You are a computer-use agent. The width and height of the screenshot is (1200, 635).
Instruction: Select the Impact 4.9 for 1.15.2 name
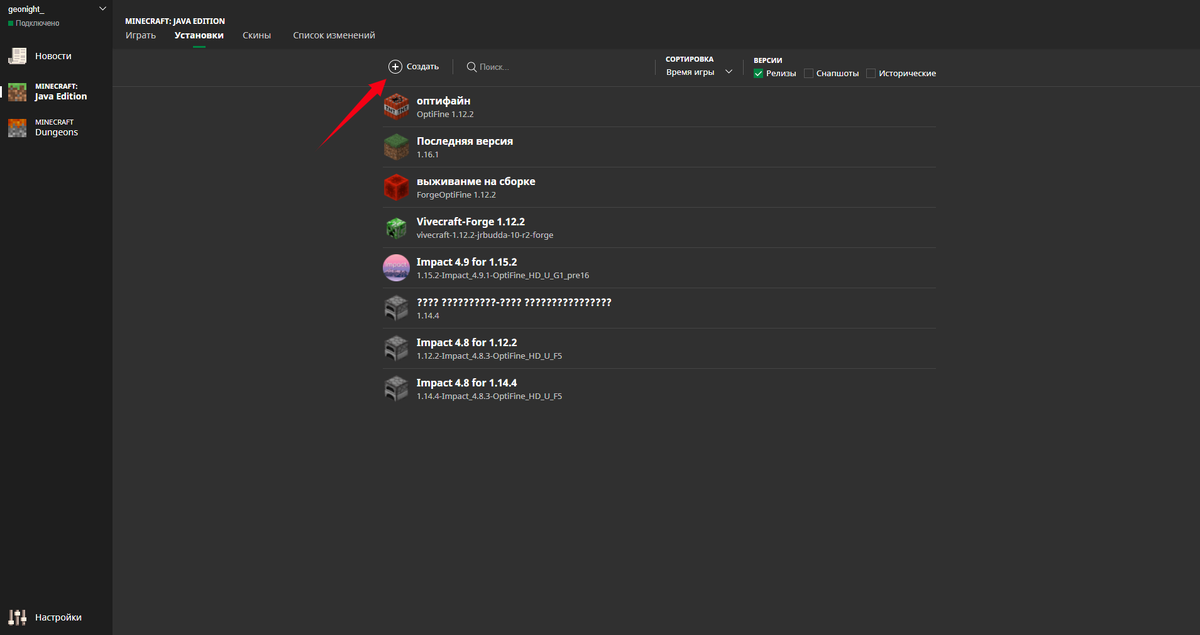(x=467, y=261)
